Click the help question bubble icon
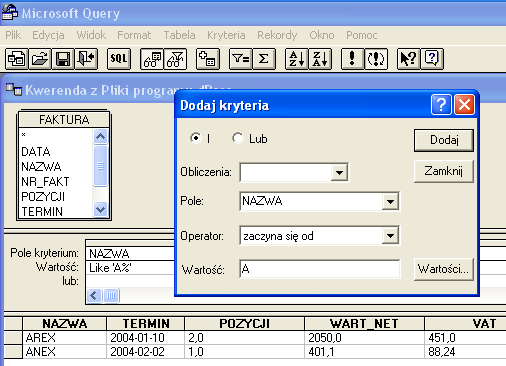 point(432,59)
